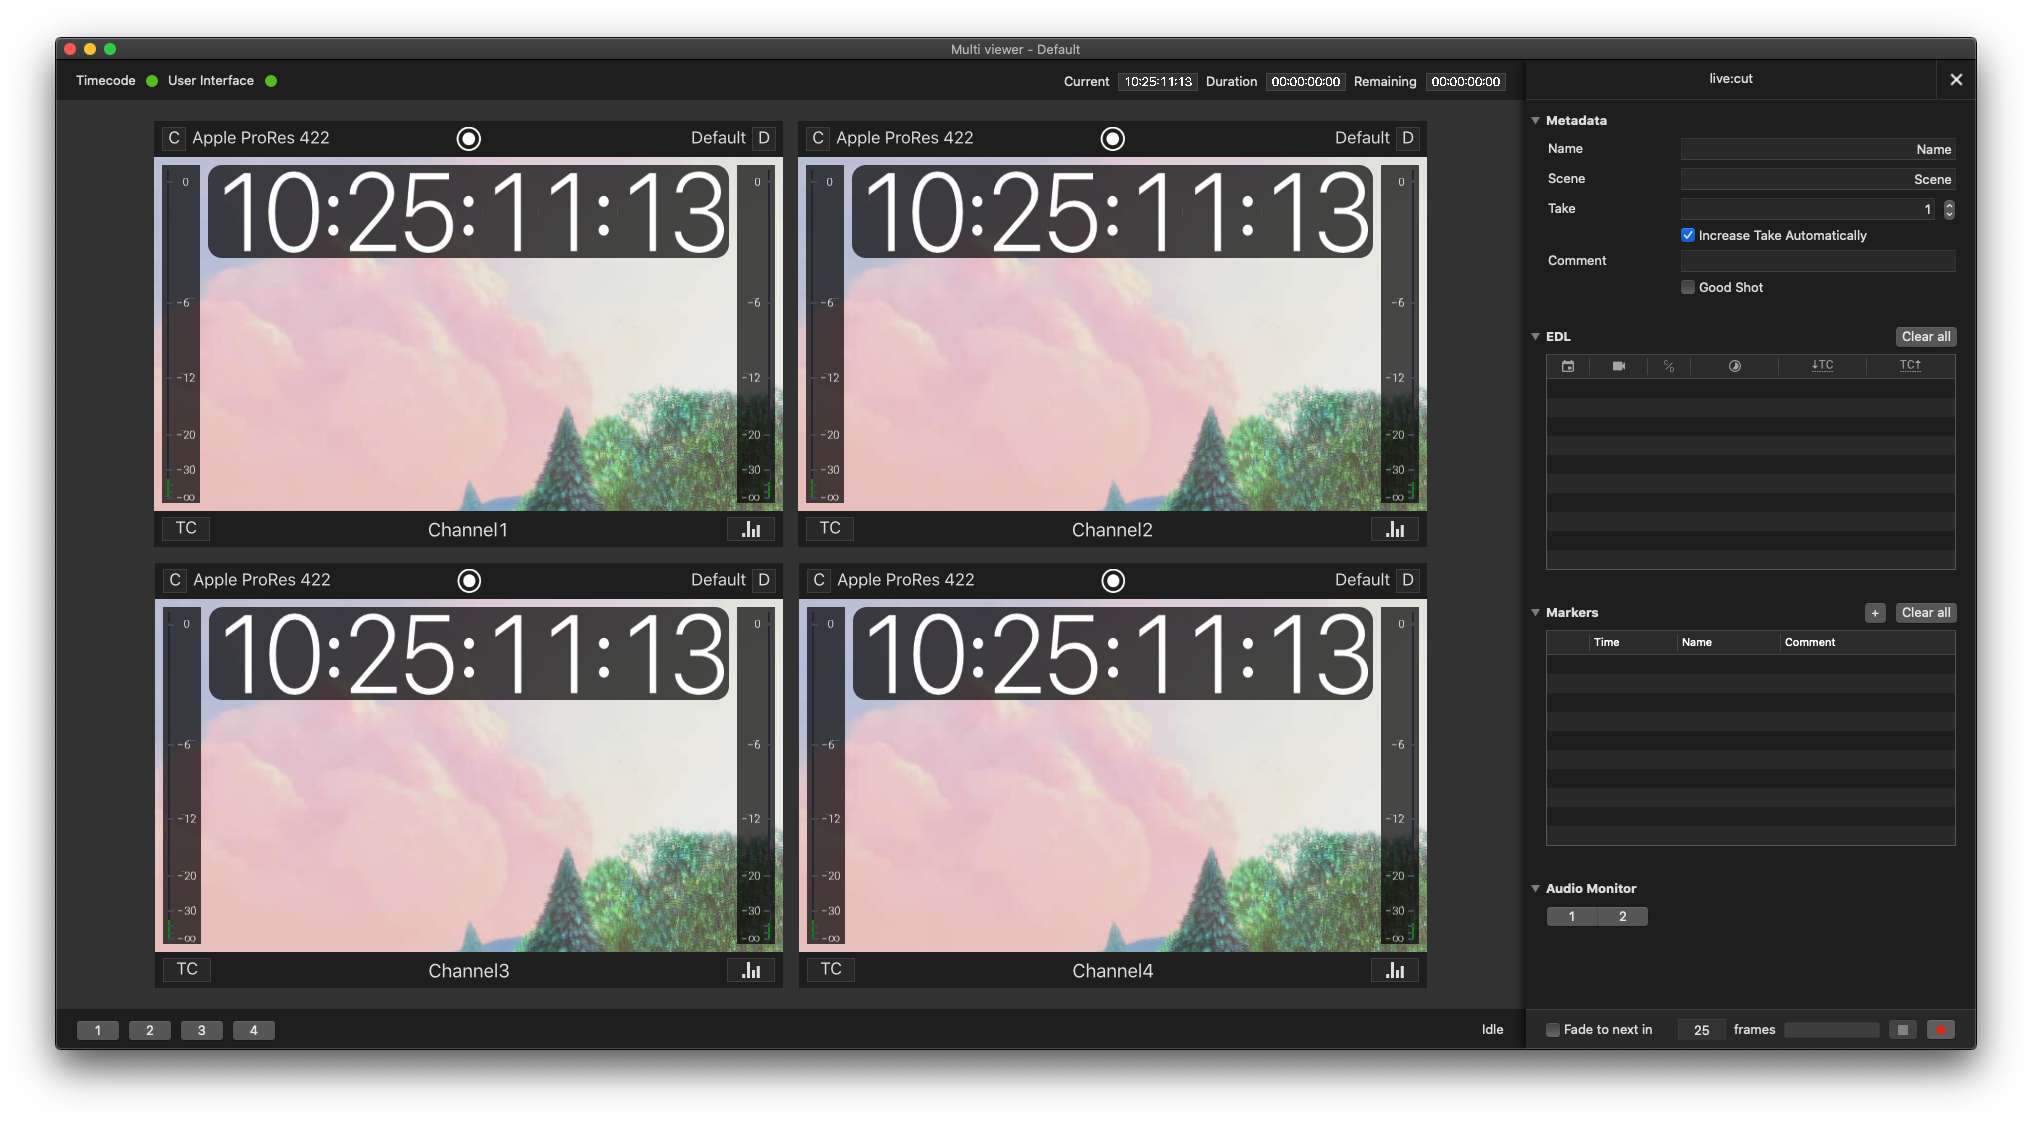Click the record target icon above Channel4
The height and width of the screenshot is (1123, 2032).
coord(1113,581)
